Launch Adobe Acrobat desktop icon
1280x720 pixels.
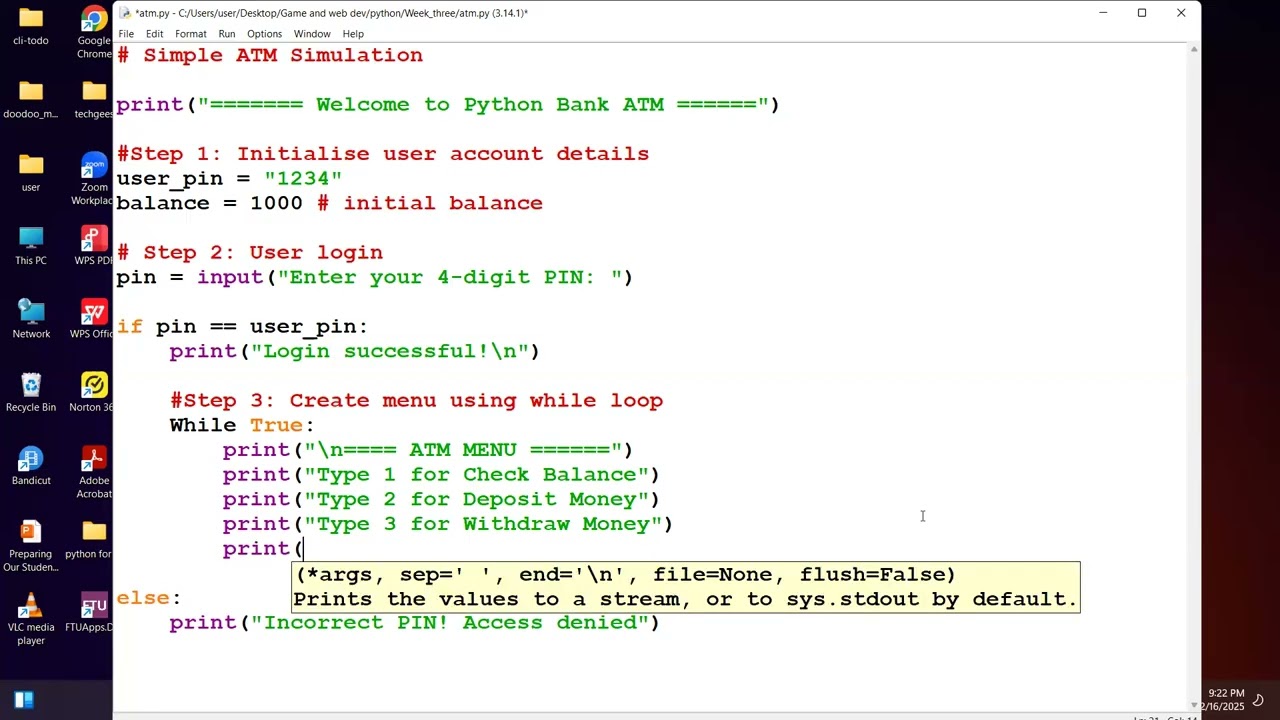pyautogui.click(x=94, y=473)
